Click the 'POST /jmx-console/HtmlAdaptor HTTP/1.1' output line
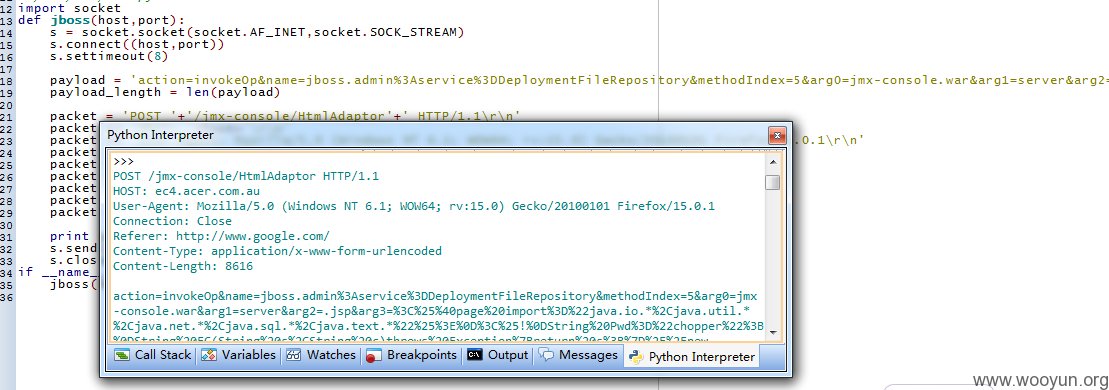The width and height of the screenshot is (1109, 390). tap(245, 176)
